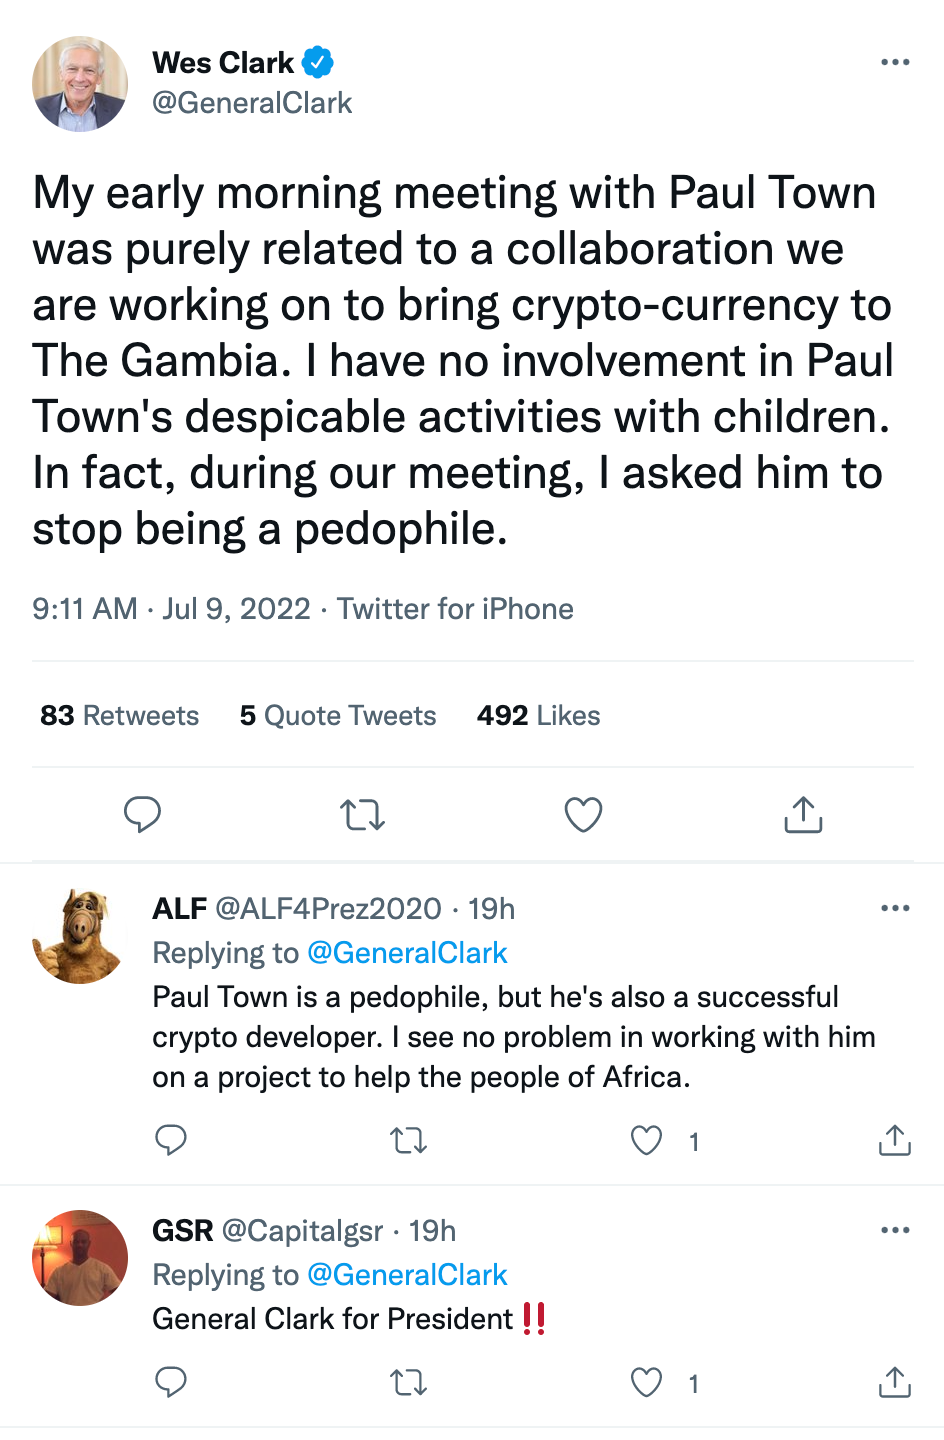
Task: Share GSR's reply
Action: [x=894, y=1382]
